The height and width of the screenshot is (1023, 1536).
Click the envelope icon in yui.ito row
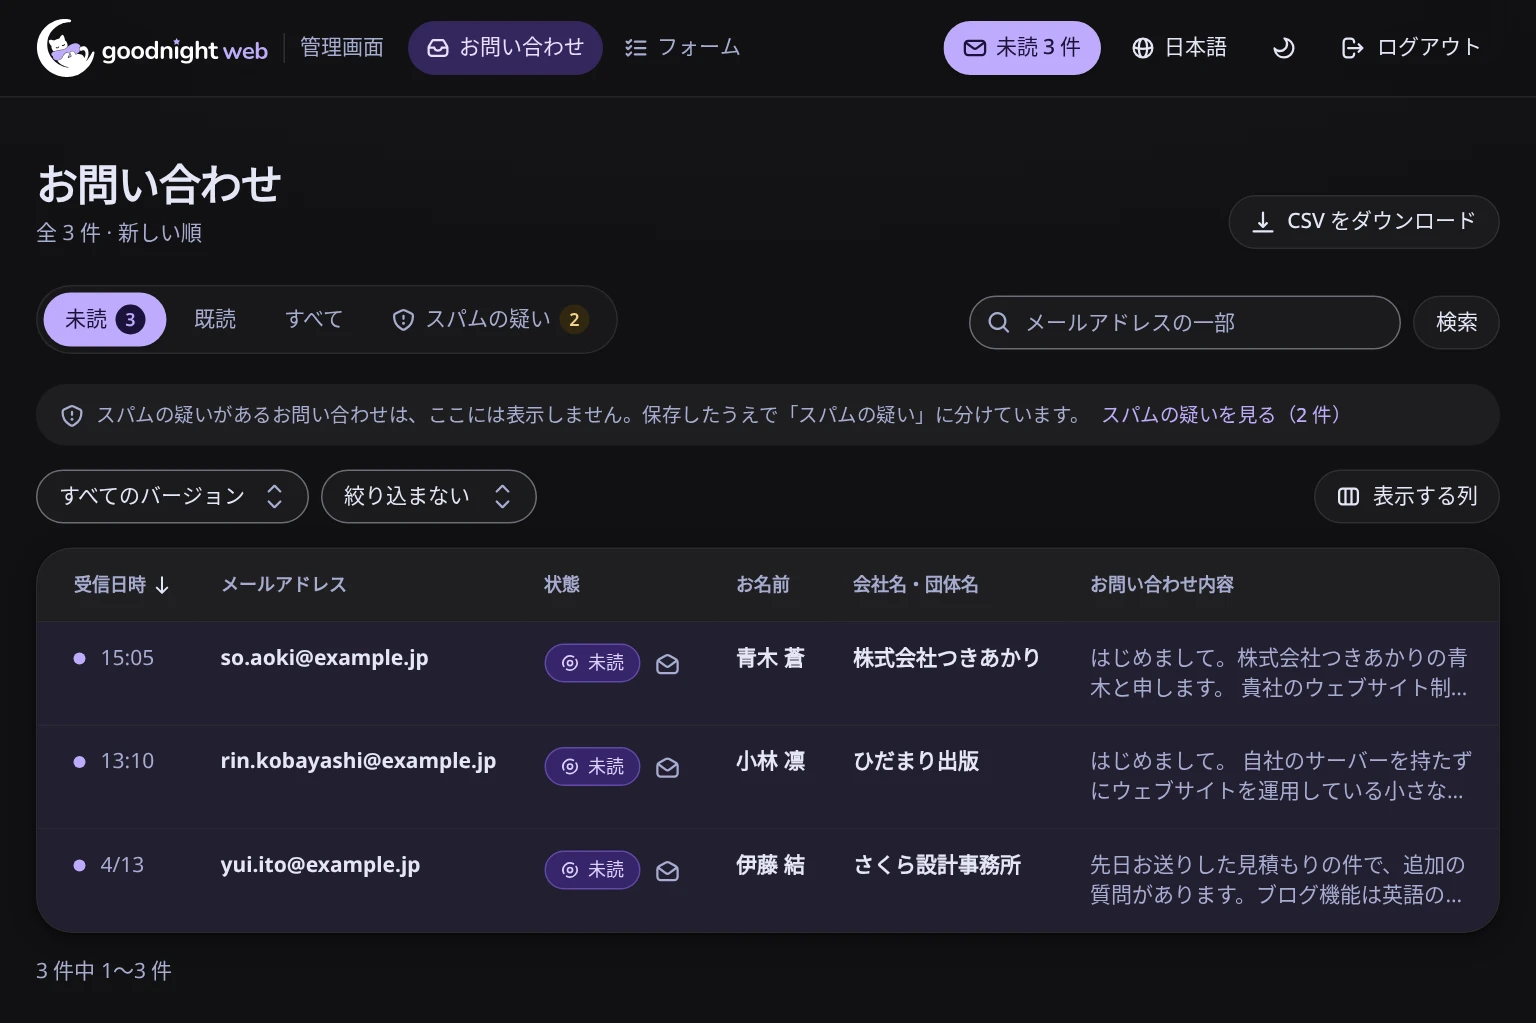point(667,871)
